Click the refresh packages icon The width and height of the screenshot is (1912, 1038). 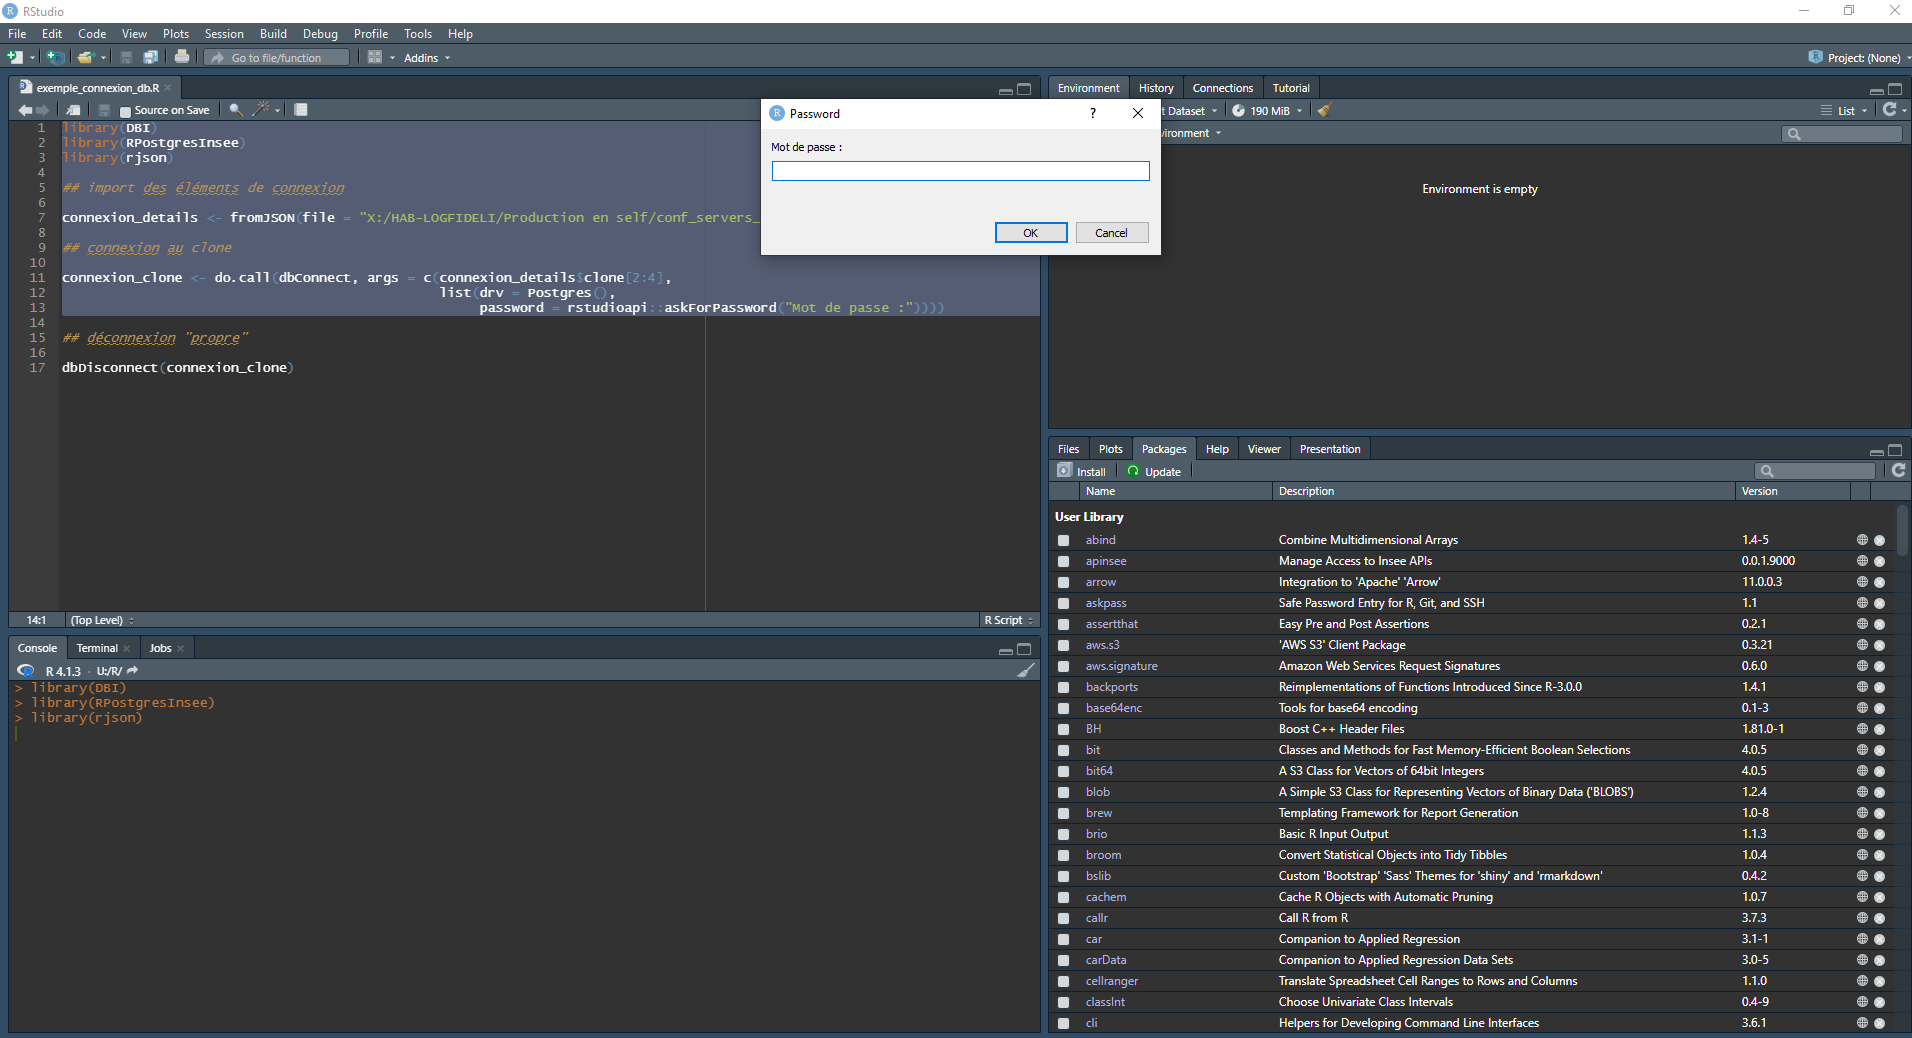click(1898, 471)
